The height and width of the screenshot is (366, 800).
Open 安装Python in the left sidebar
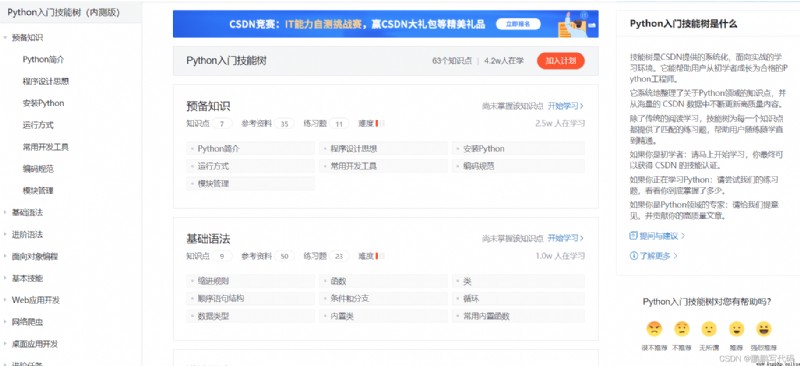[x=43, y=103]
